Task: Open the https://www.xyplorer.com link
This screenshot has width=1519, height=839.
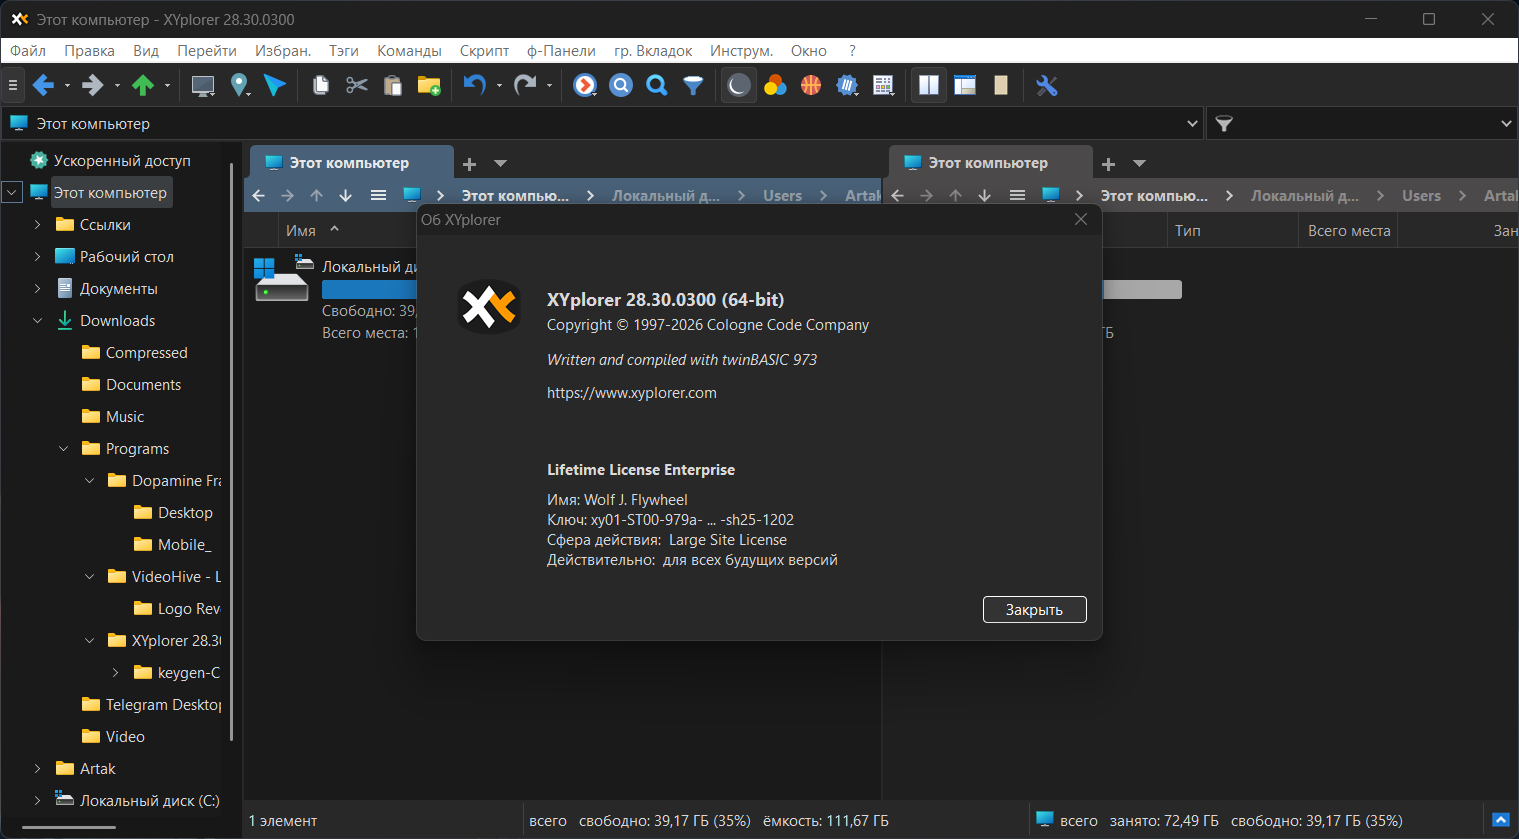Action: pyautogui.click(x=632, y=393)
